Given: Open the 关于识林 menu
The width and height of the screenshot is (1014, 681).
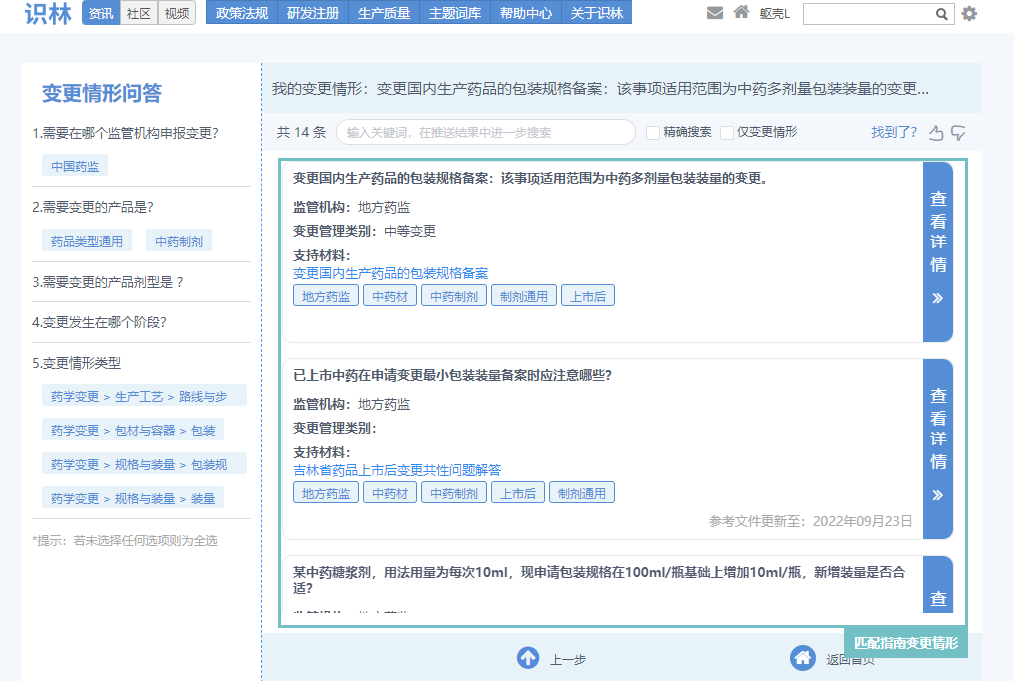Looking at the screenshot, I should (597, 13).
